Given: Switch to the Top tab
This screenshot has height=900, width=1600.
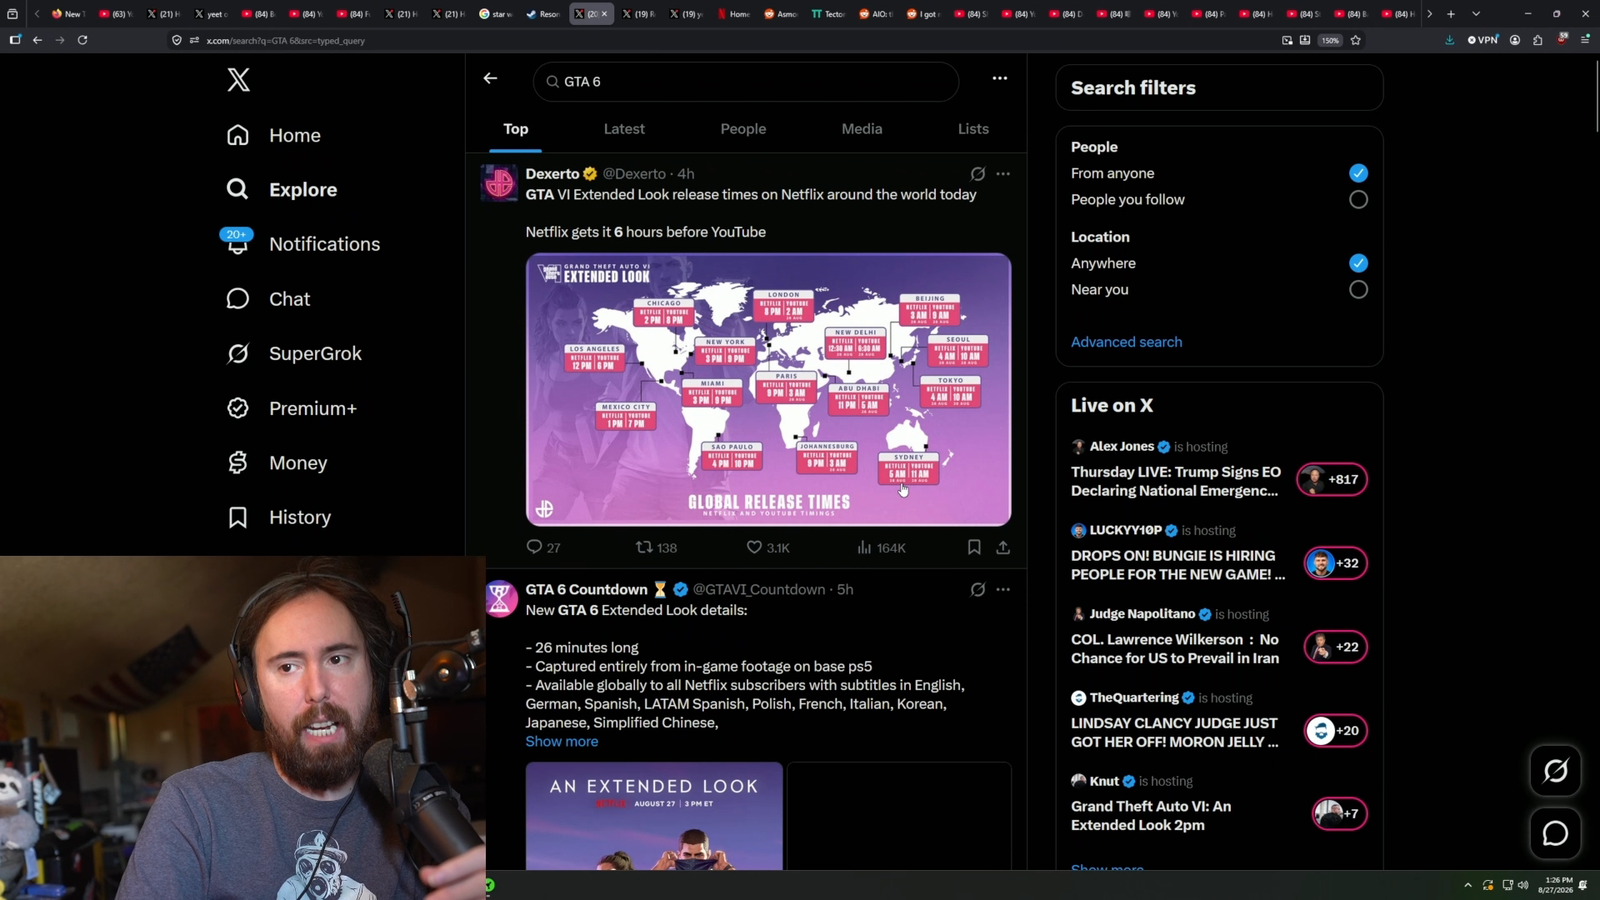Looking at the screenshot, I should click(x=516, y=129).
